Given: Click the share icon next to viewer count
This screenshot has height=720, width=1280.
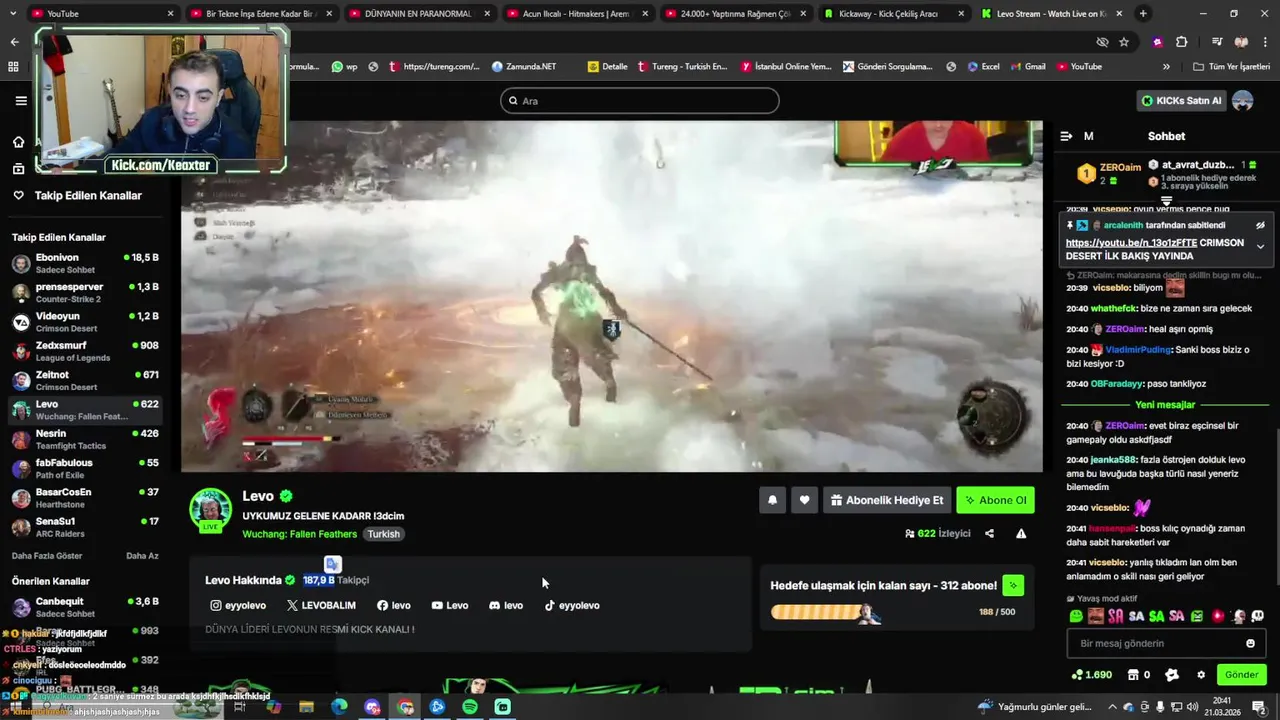Looking at the screenshot, I should [989, 534].
